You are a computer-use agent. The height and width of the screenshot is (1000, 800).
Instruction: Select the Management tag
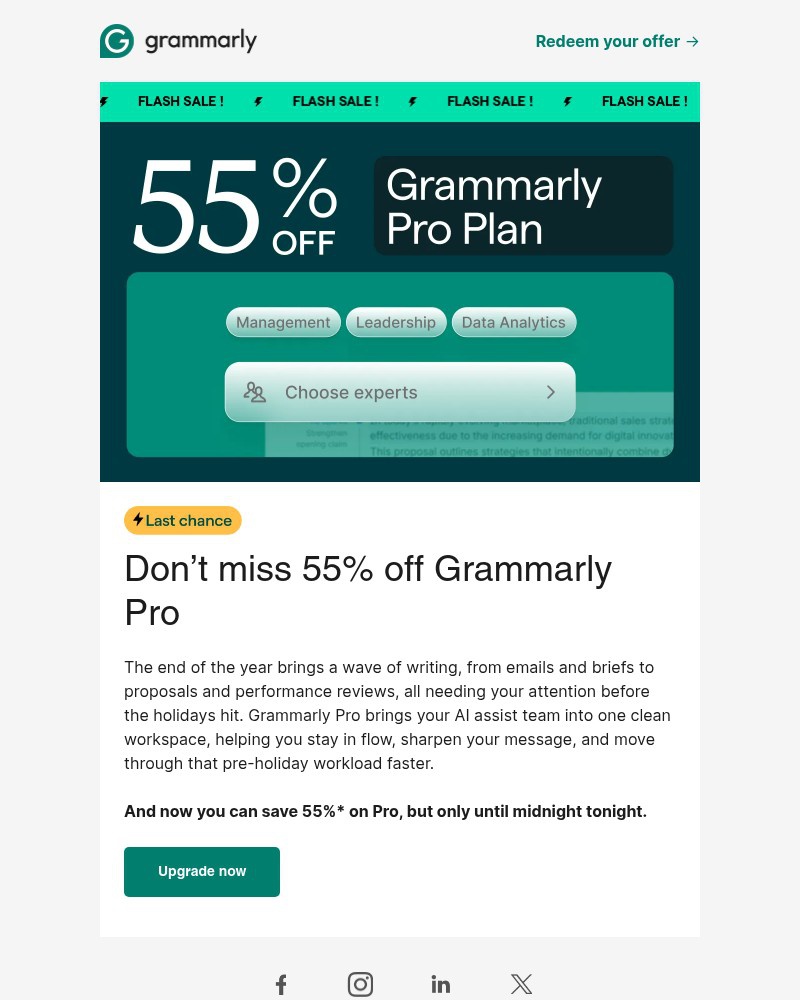(x=283, y=322)
